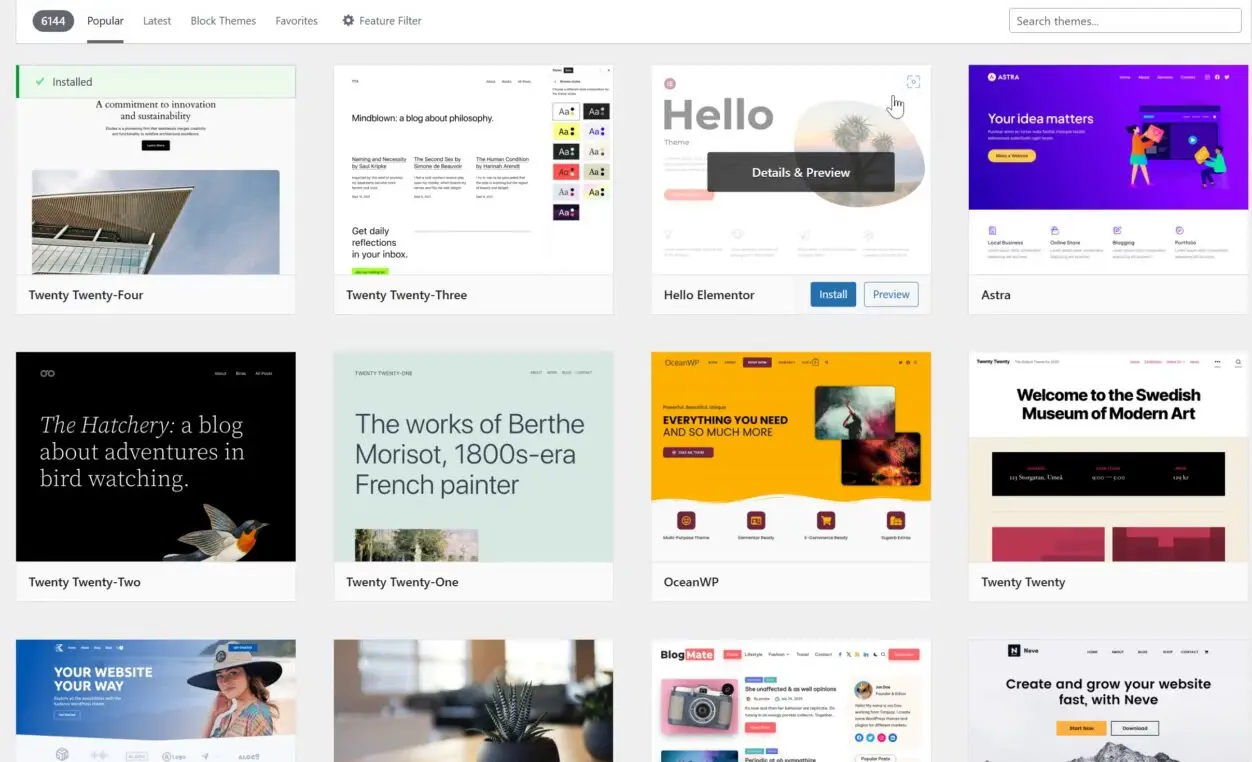Click Astra's Portfolio icon

pyautogui.click(x=1180, y=230)
